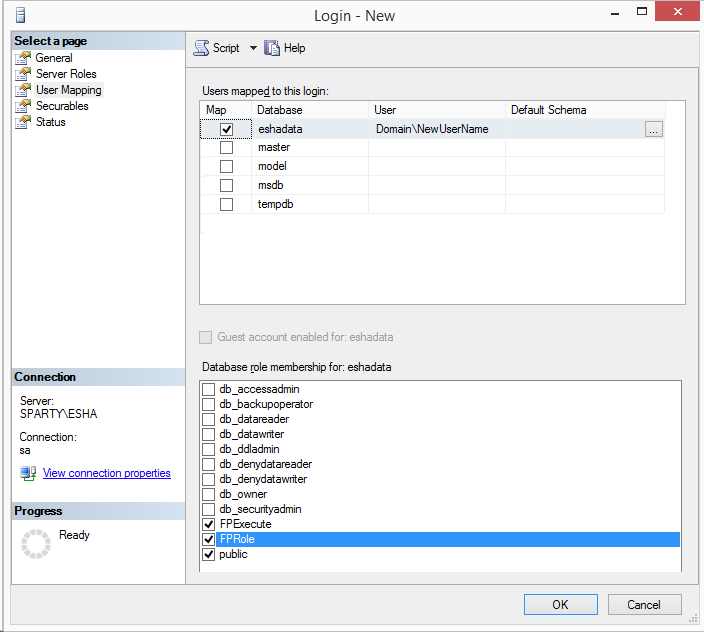
Task: Enable the db_datareader role checkbox
Action: 208,420
